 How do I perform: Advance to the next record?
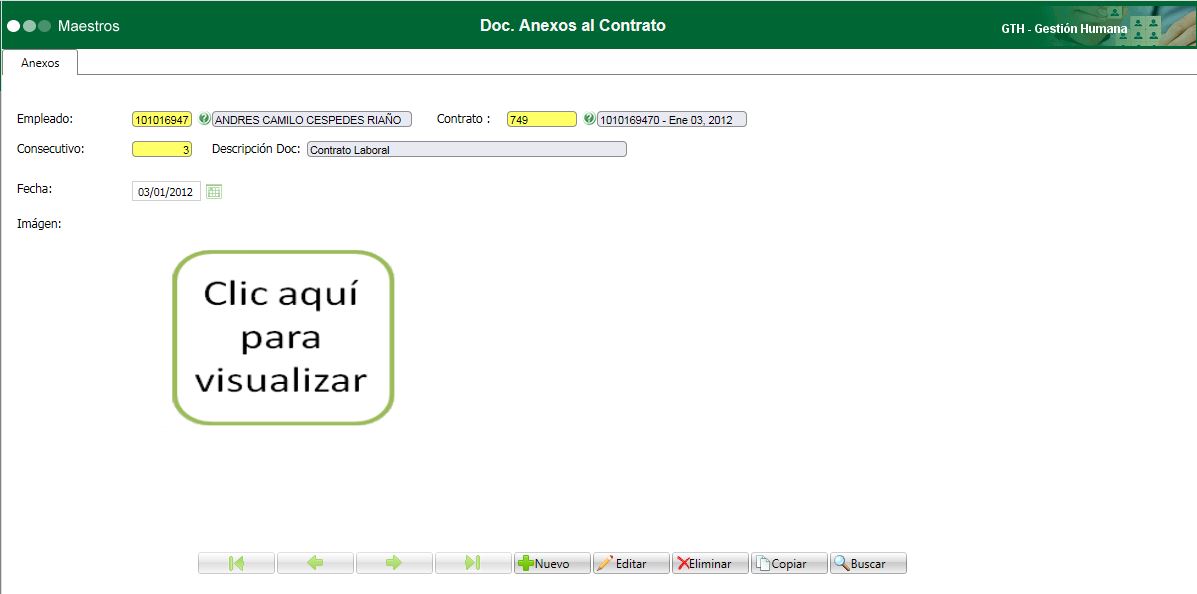click(394, 563)
